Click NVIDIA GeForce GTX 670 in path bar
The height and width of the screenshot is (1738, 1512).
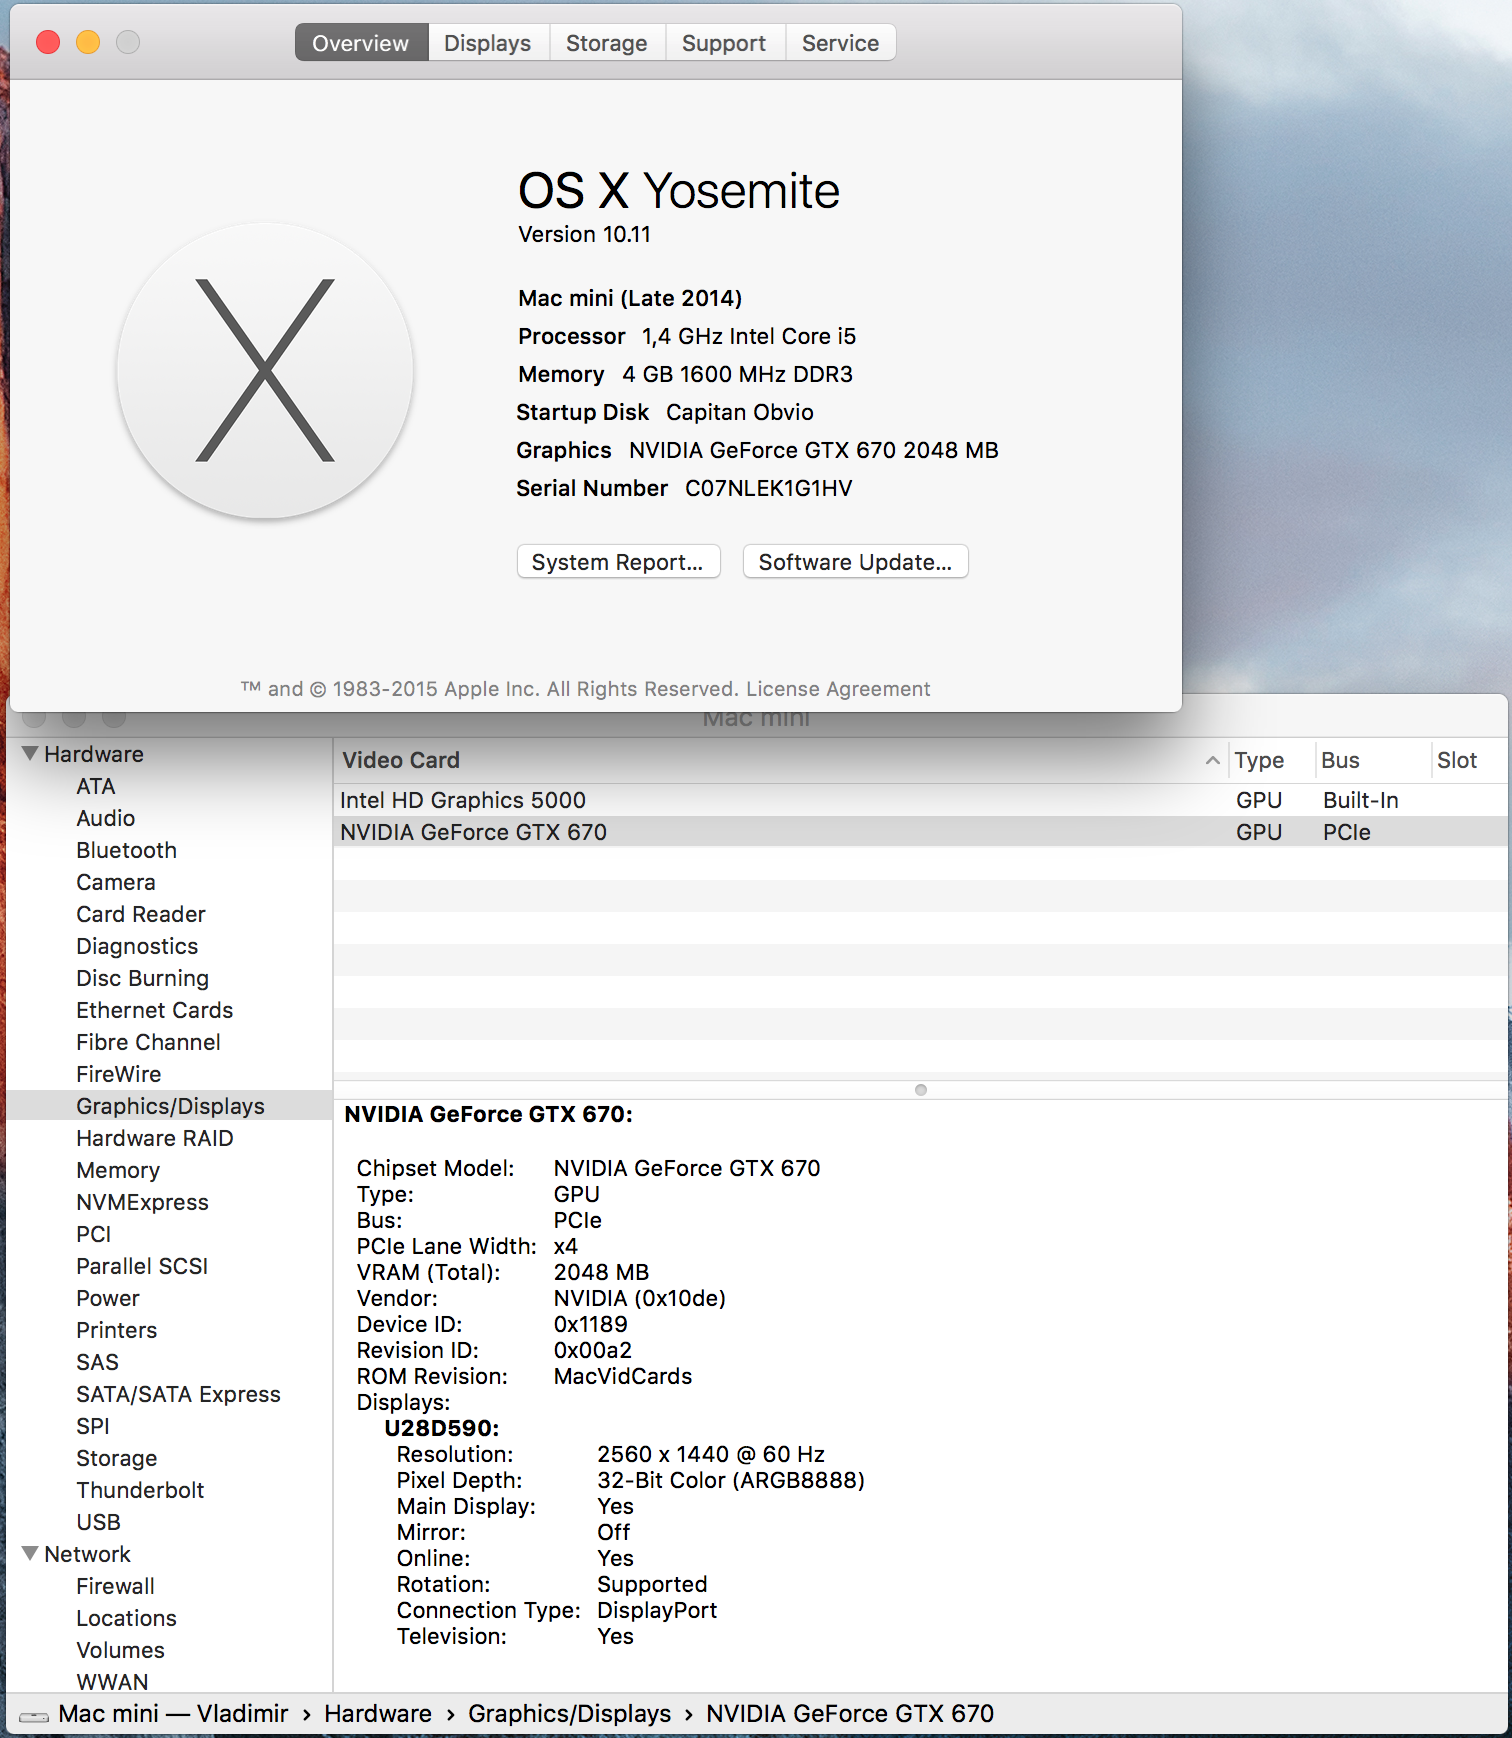850,1713
